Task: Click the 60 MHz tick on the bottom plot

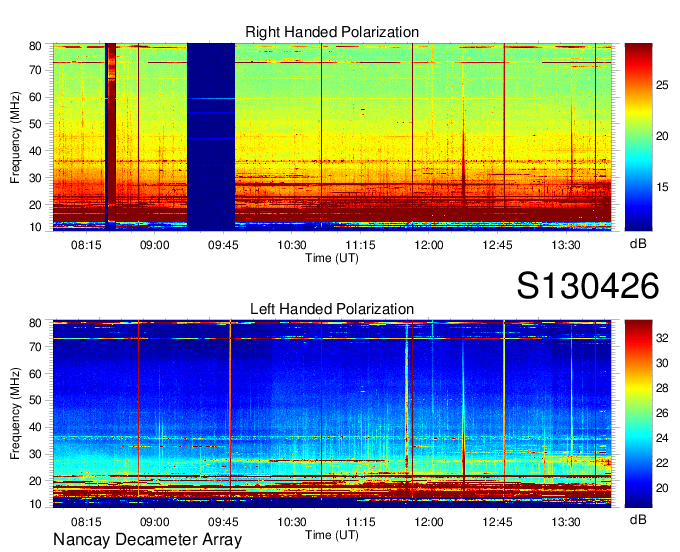Action: pos(35,374)
